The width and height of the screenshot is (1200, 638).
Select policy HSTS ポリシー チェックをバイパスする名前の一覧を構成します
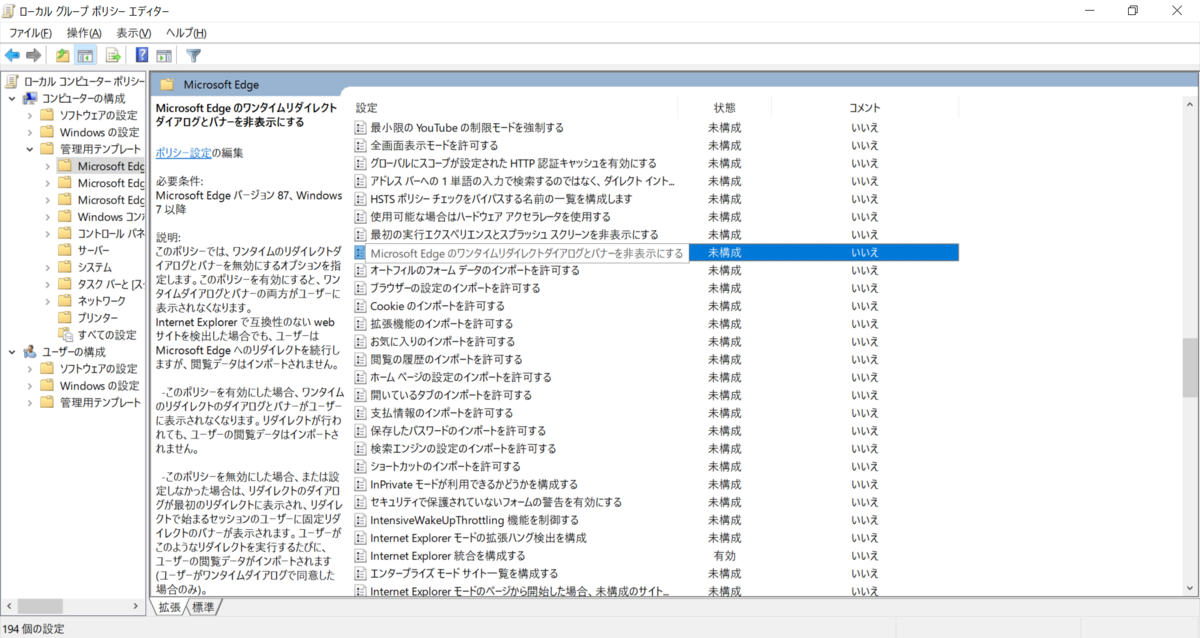[x=501, y=199]
